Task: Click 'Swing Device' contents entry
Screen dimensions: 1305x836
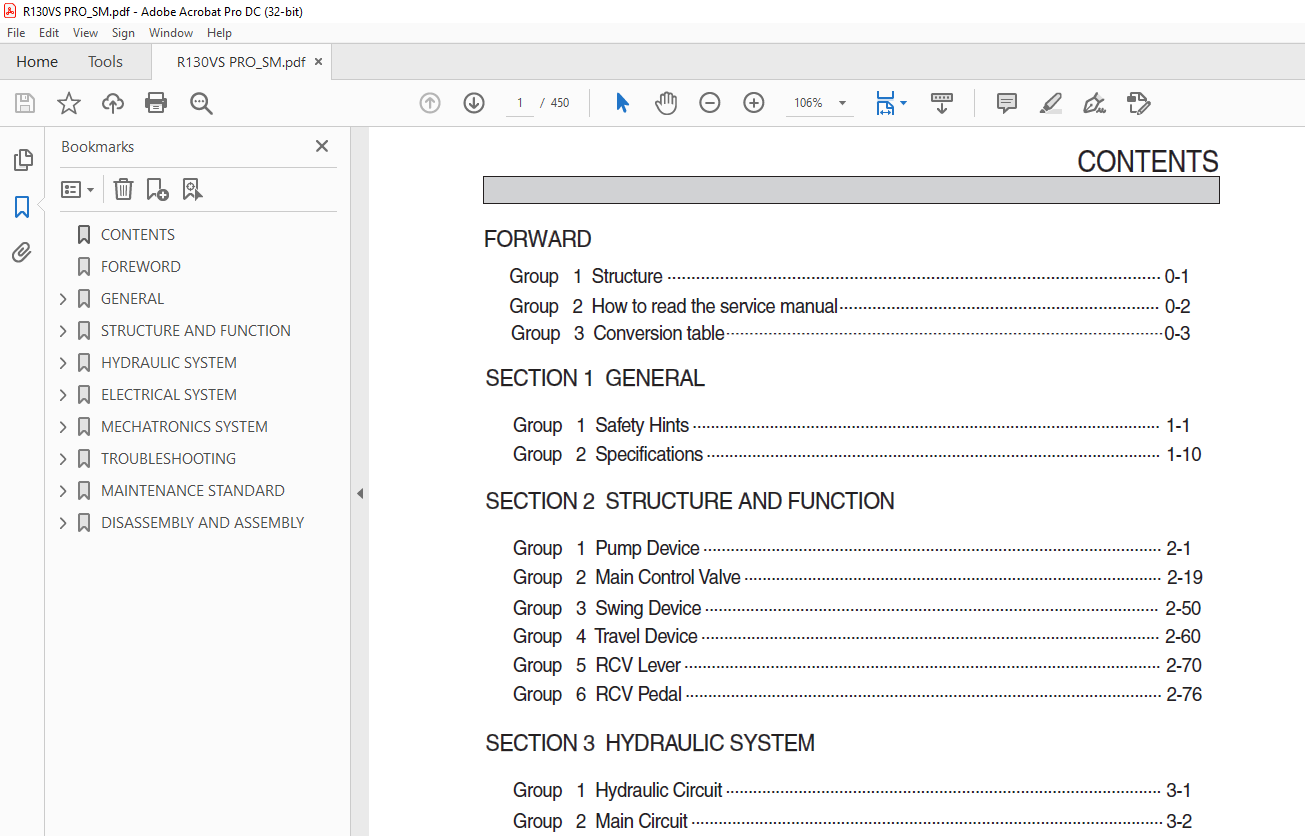Action: coord(648,608)
